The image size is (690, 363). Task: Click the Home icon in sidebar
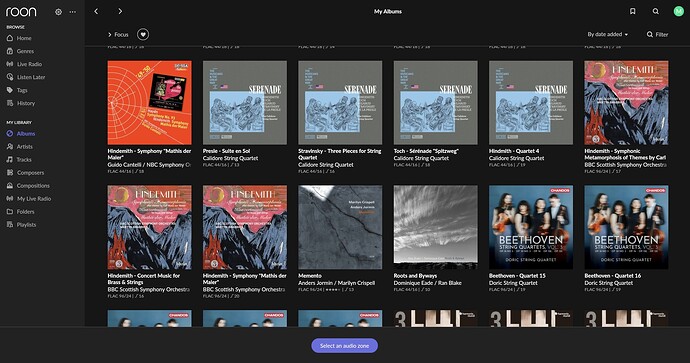[10, 38]
